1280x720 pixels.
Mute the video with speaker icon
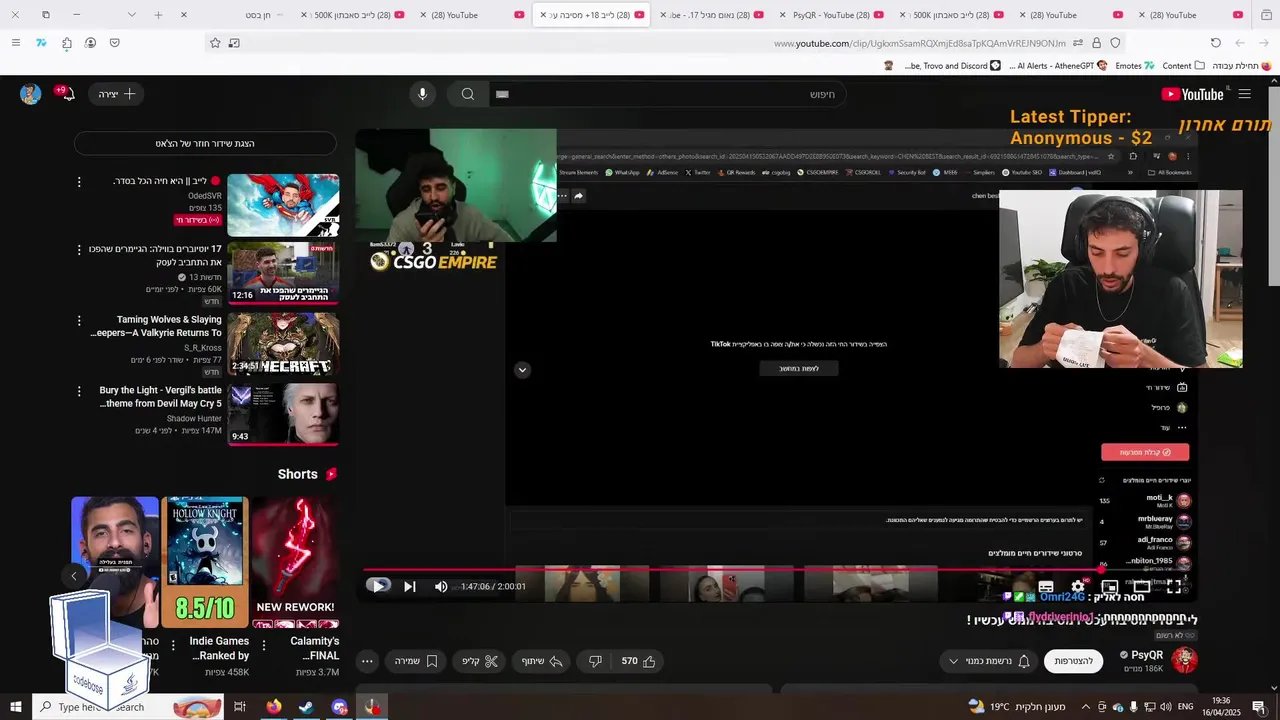(441, 586)
